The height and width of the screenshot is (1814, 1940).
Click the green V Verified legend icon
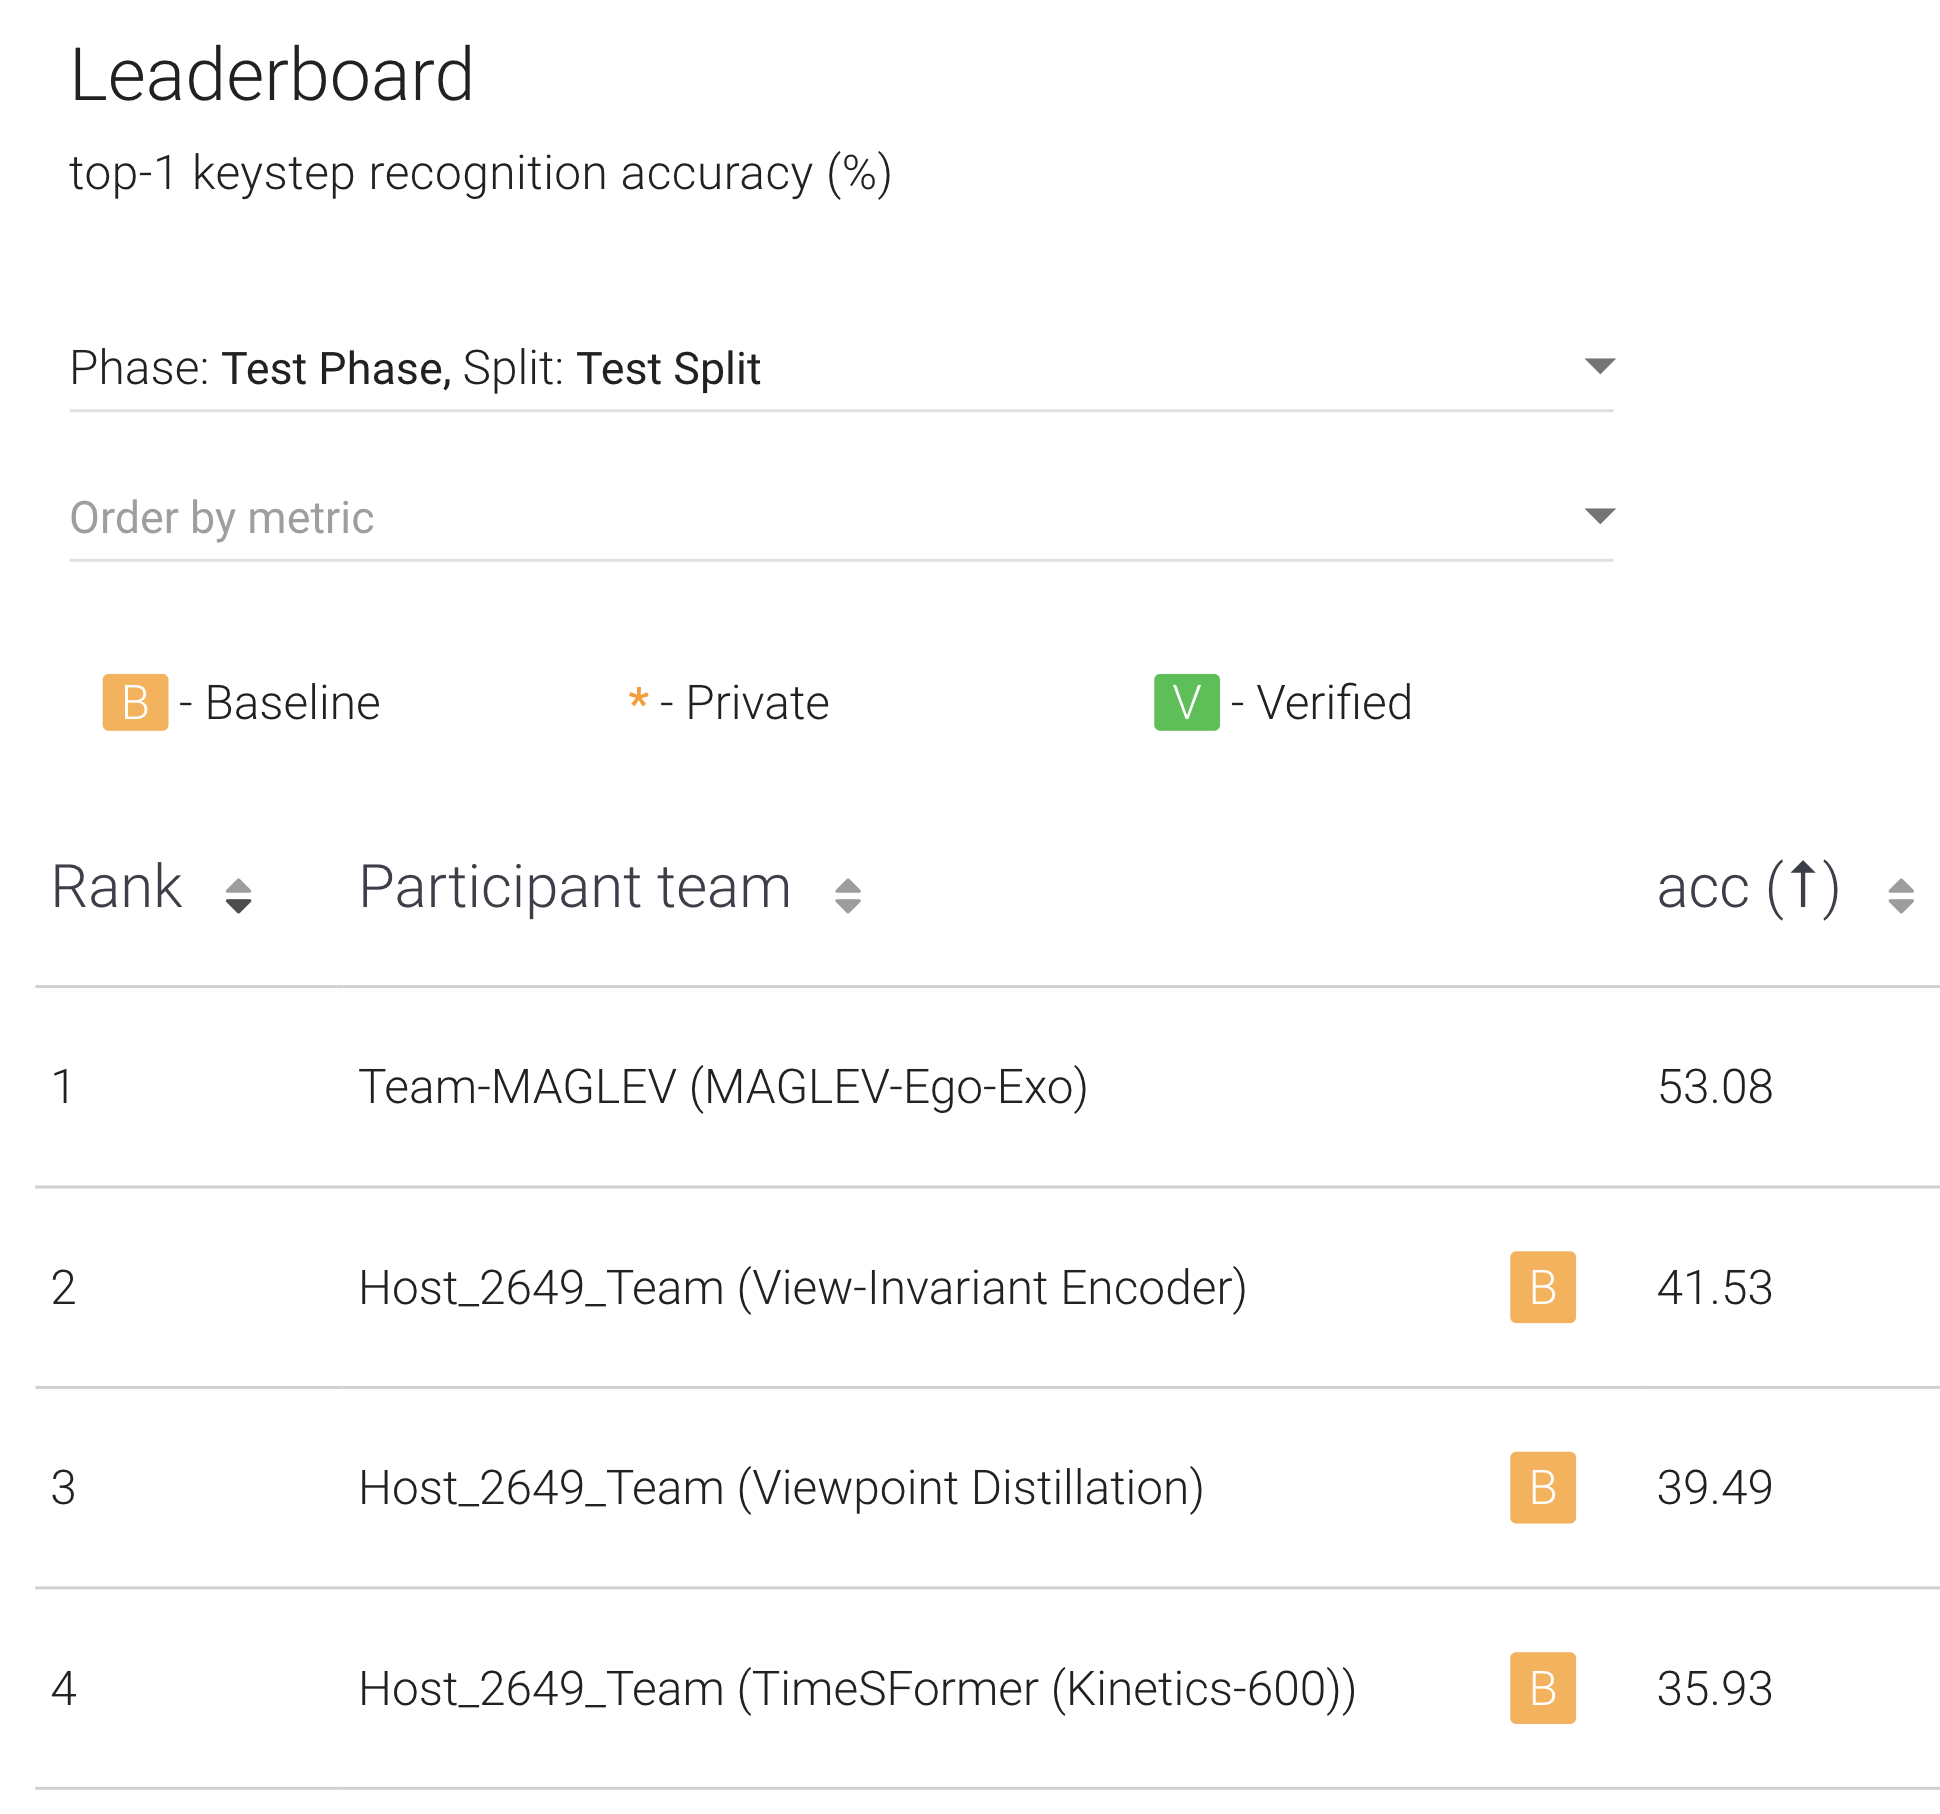coord(1186,703)
